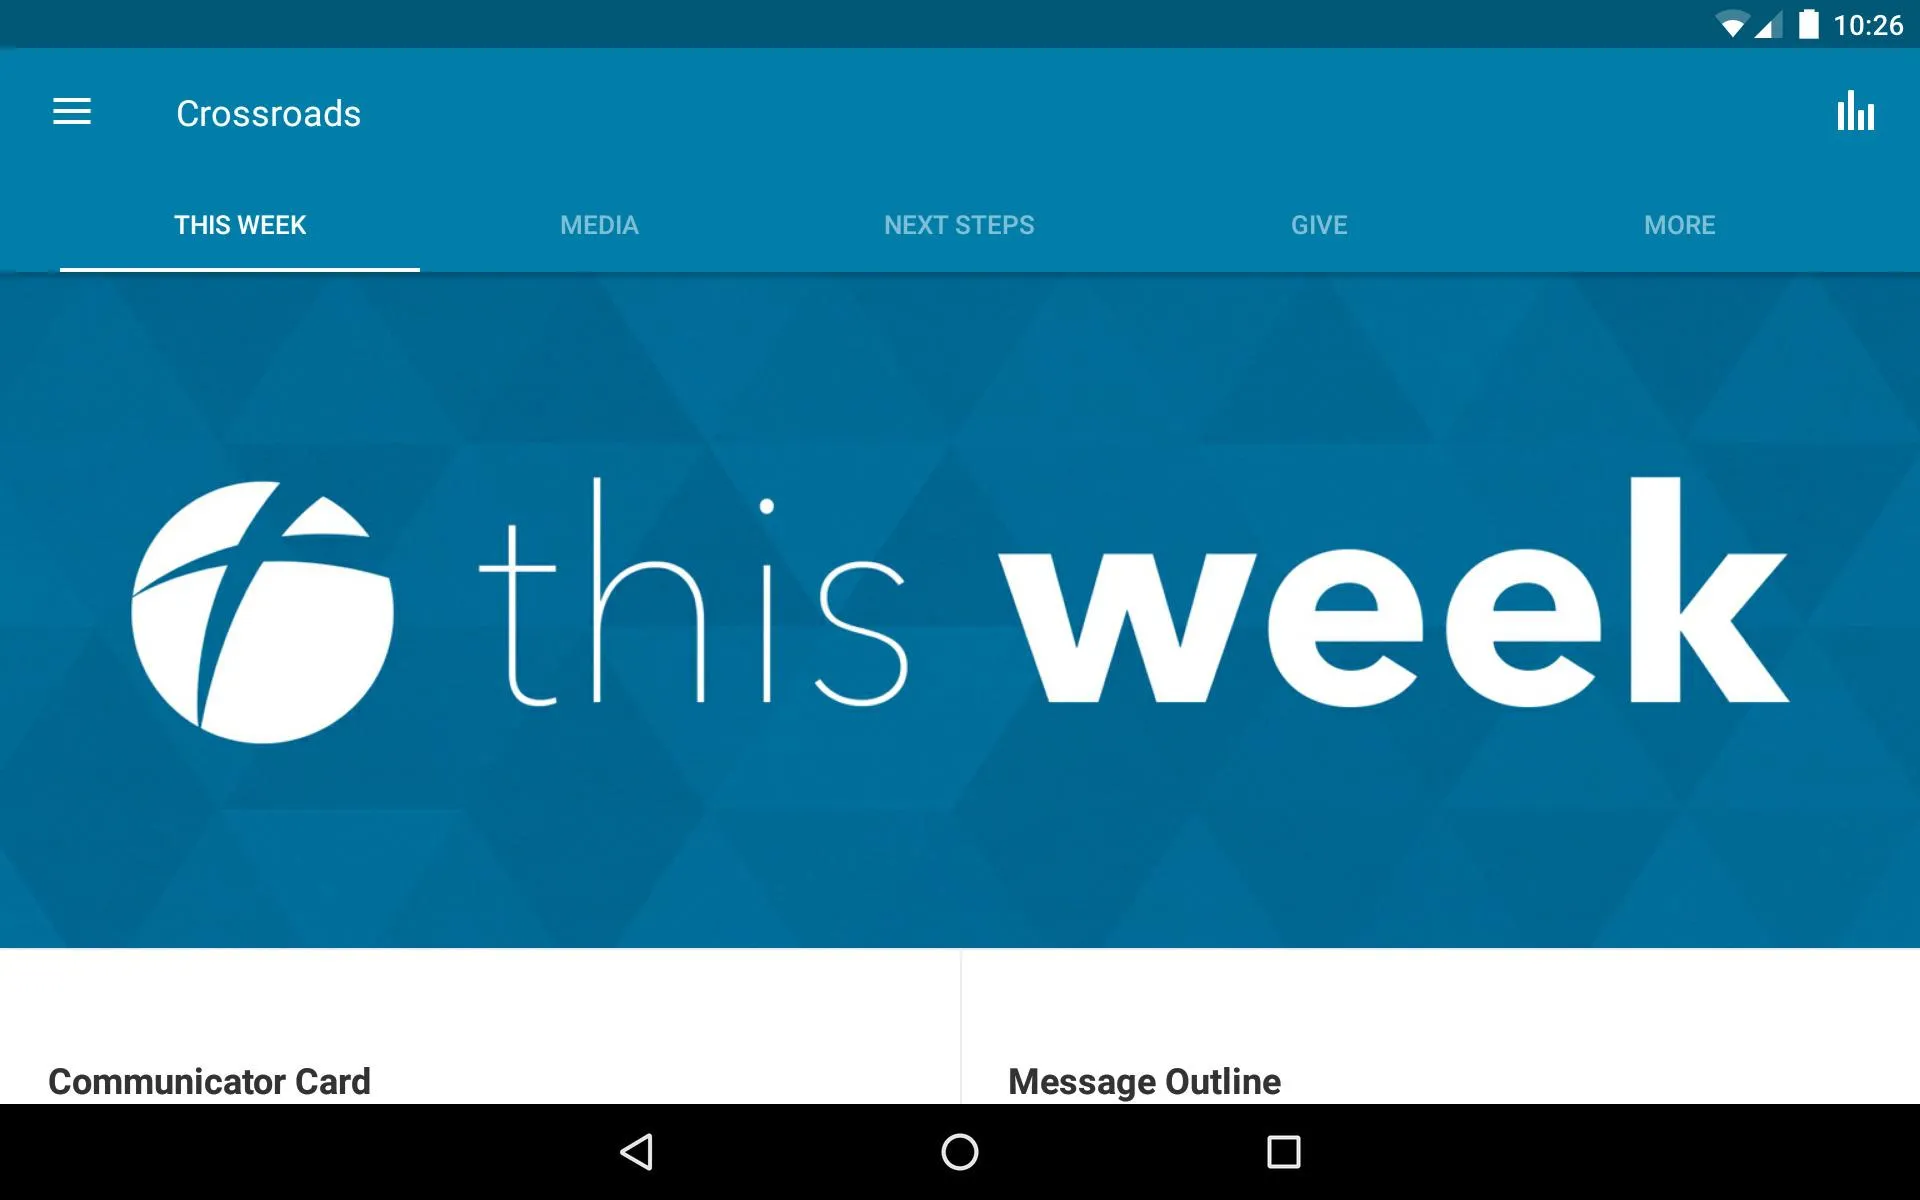Tap the Android home button
The height and width of the screenshot is (1200, 1920).
pos(959,1149)
